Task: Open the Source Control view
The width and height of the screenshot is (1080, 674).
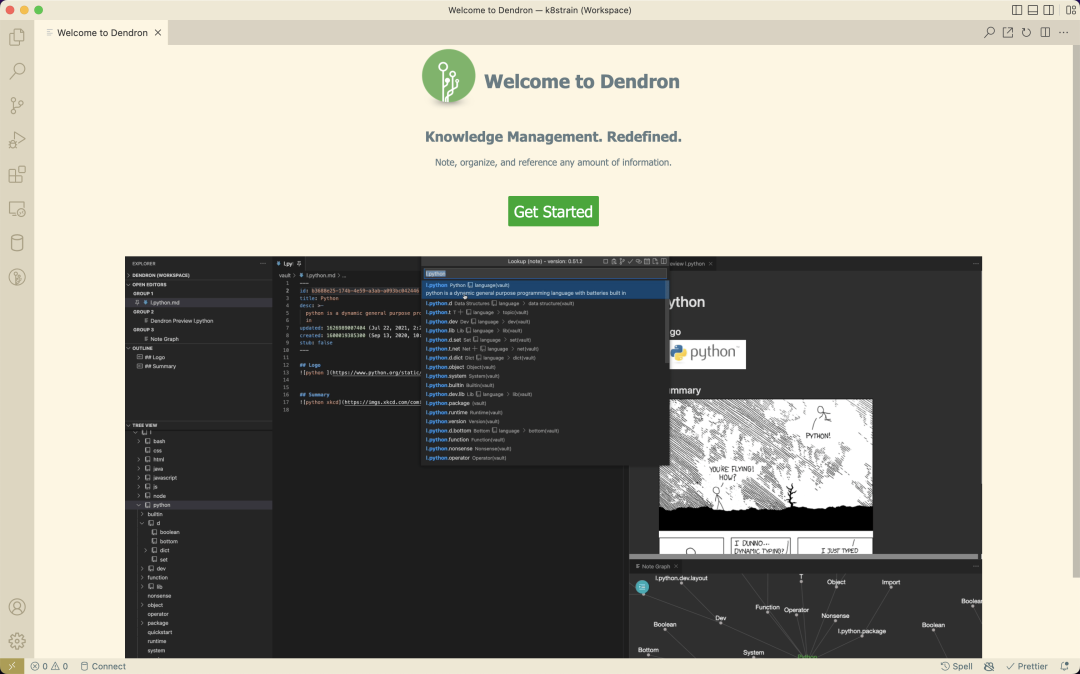Action: tap(17, 105)
